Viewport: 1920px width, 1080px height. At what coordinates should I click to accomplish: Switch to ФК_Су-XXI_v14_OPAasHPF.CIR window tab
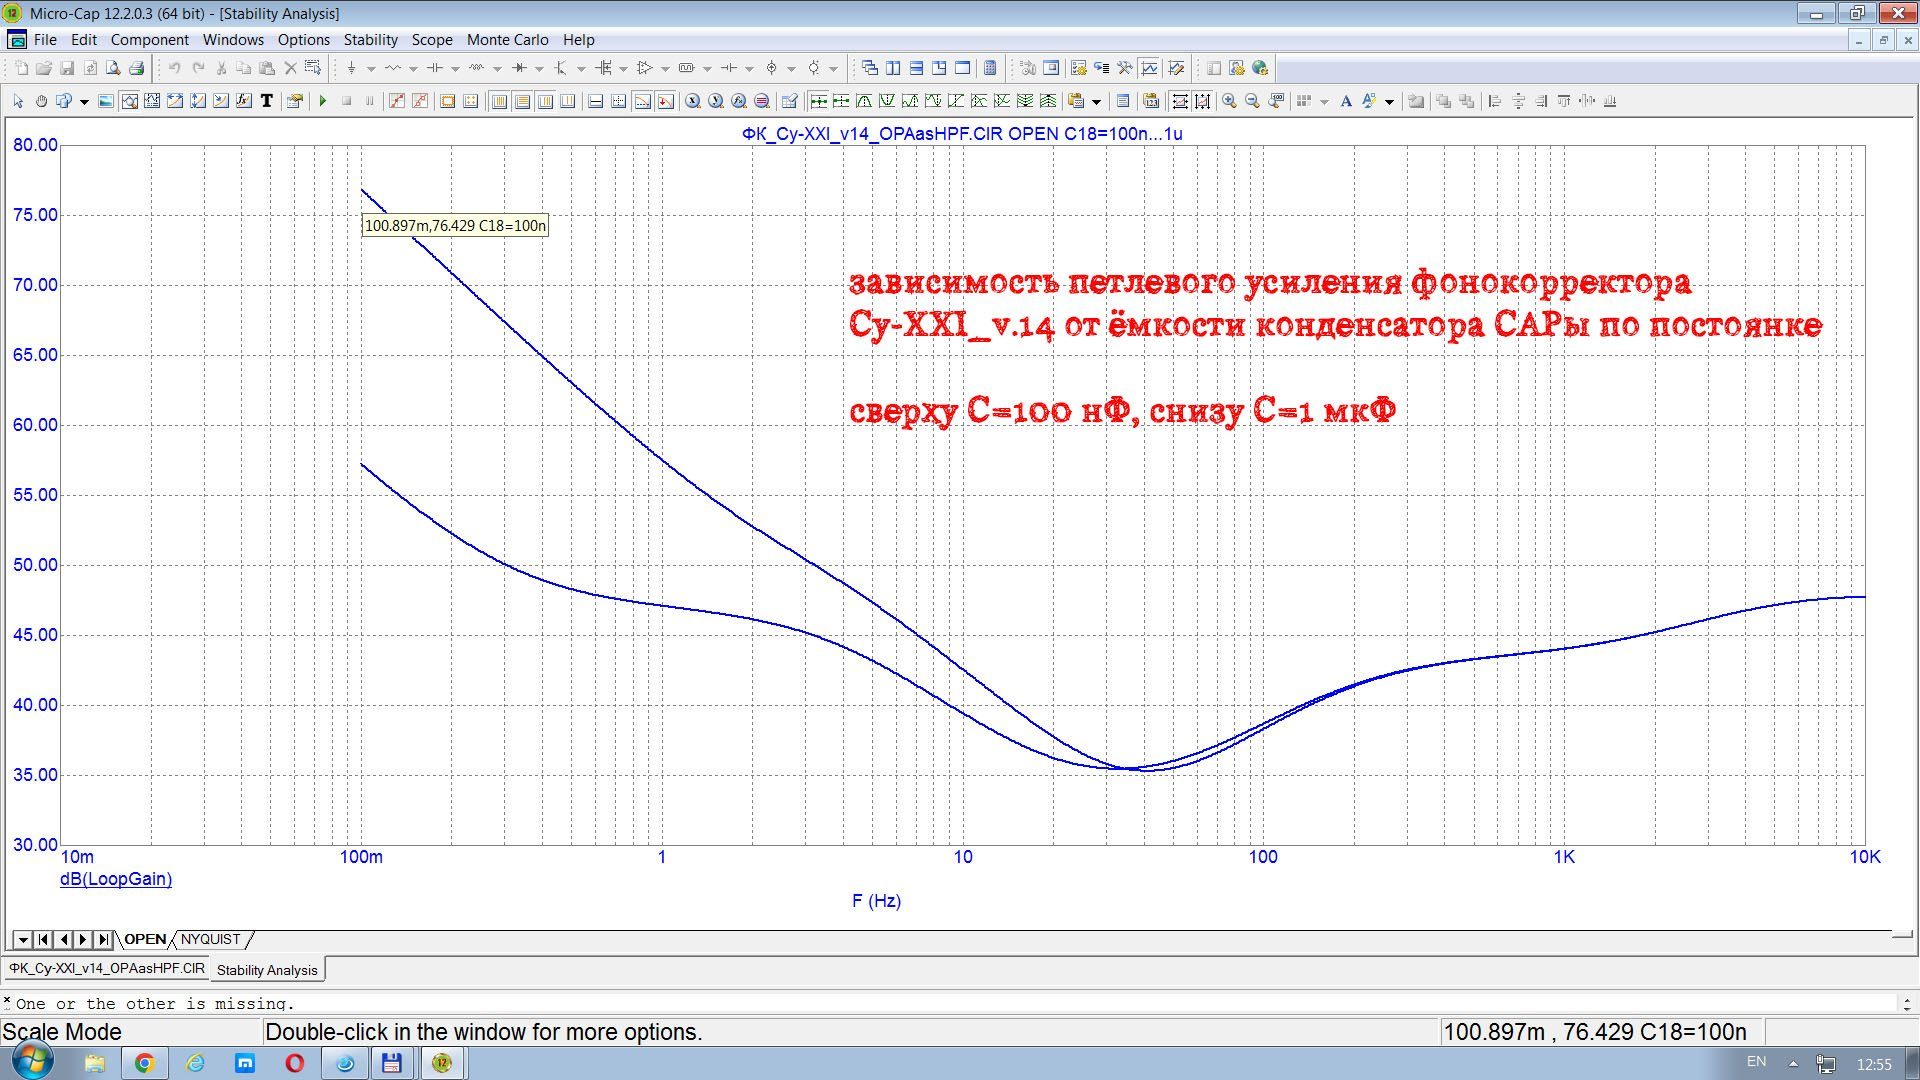click(x=106, y=969)
